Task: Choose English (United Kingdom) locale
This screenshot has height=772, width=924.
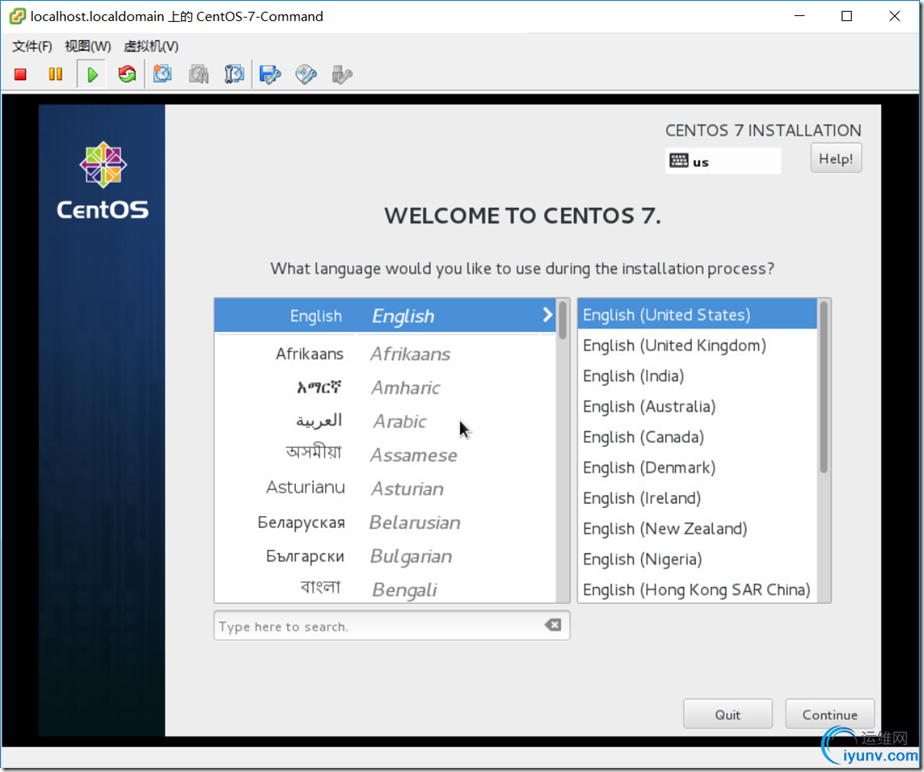Action: tap(698, 345)
